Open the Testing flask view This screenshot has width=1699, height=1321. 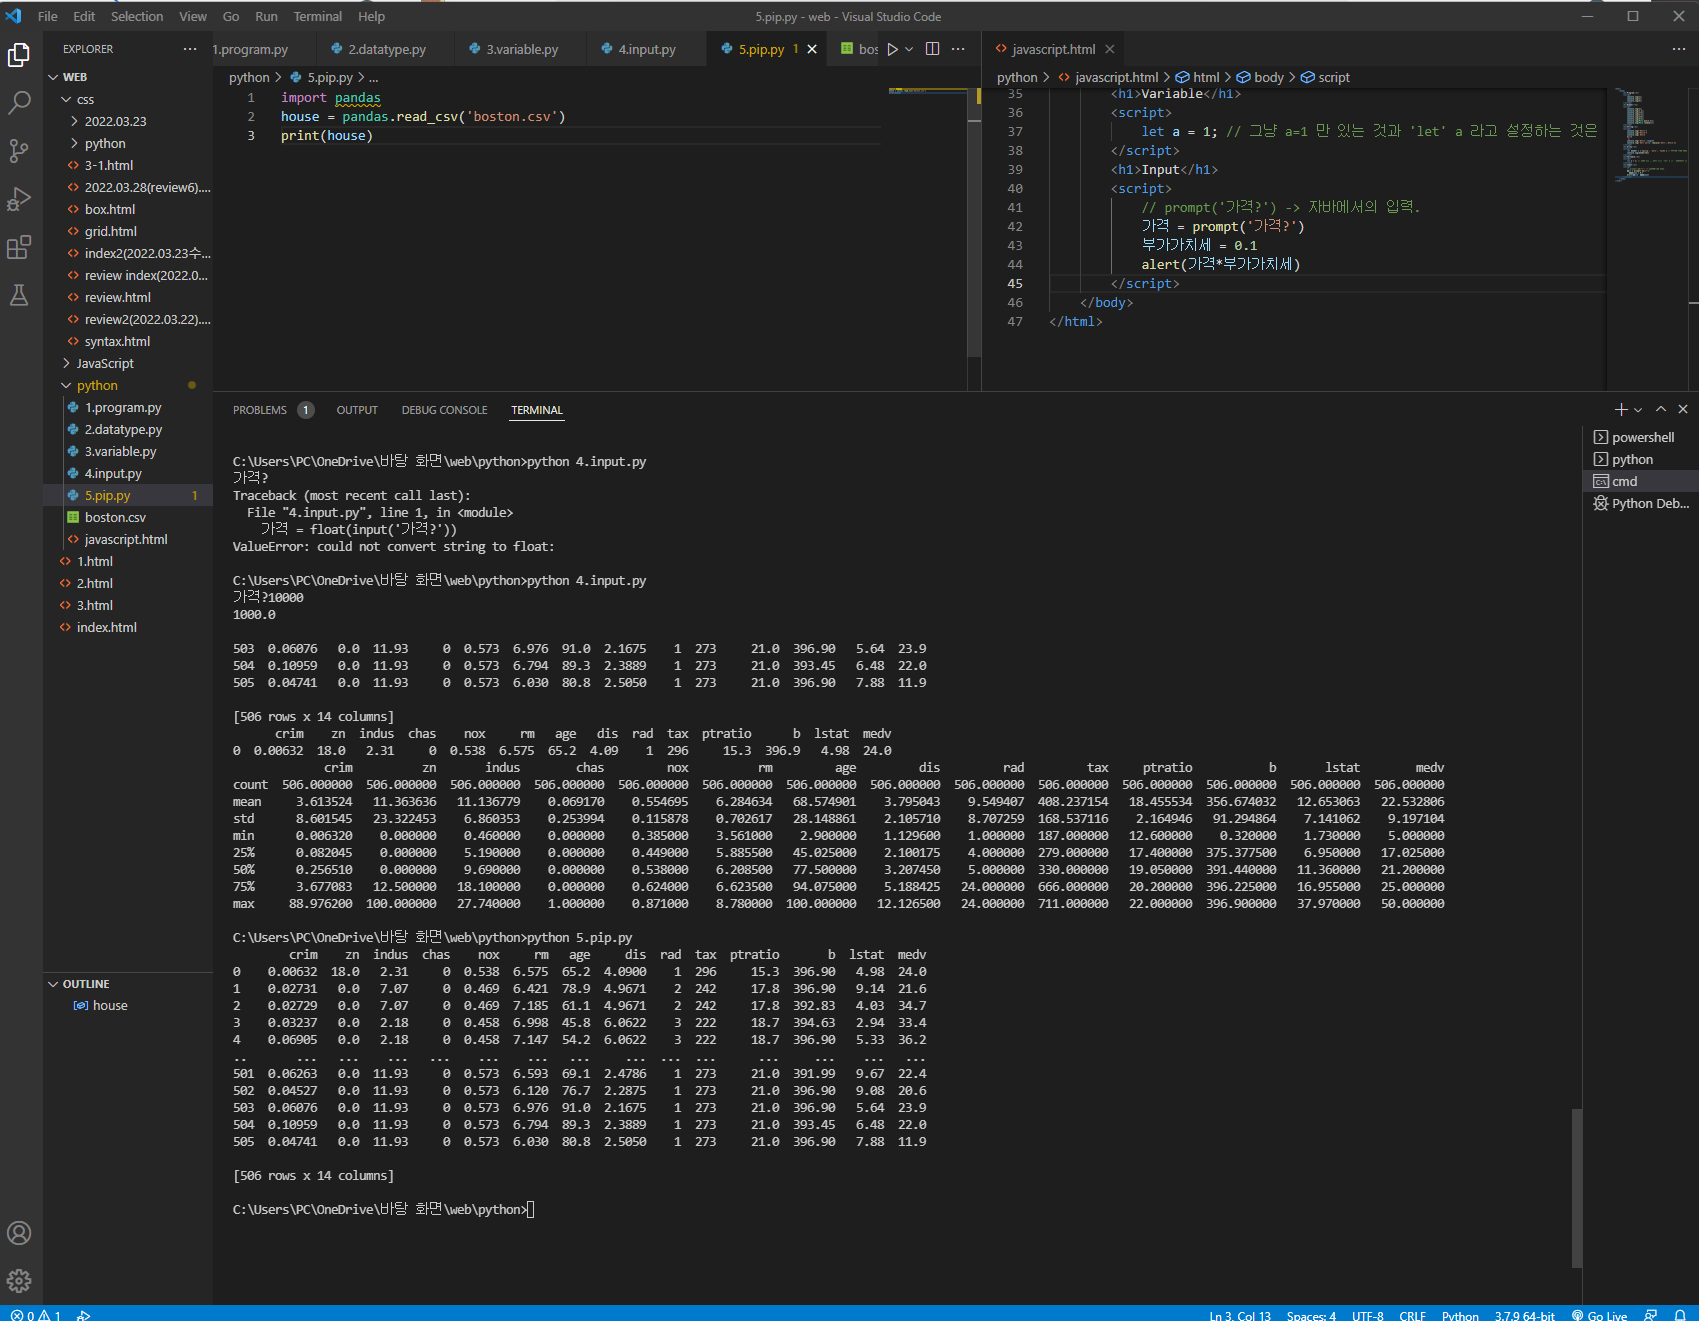click(19, 295)
